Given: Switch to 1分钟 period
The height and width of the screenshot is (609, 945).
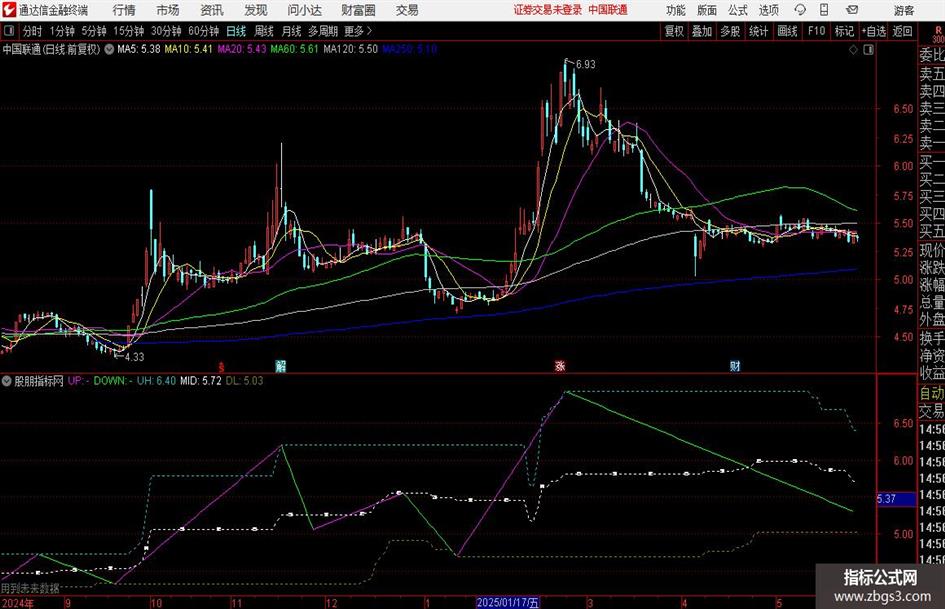Looking at the screenshot, I should click(x=62, y=31).
